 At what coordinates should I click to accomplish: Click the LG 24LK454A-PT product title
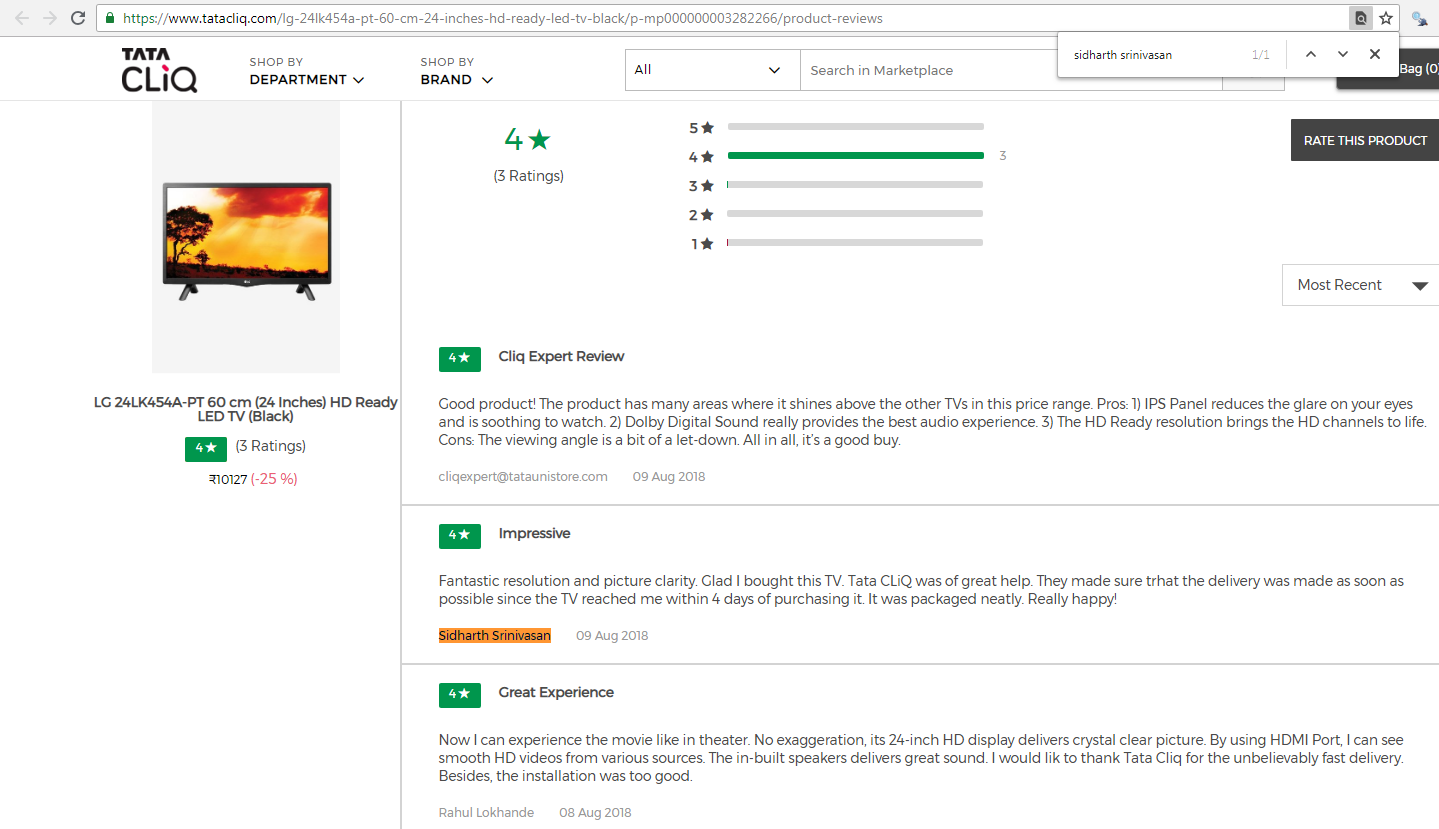click(246, 409)
